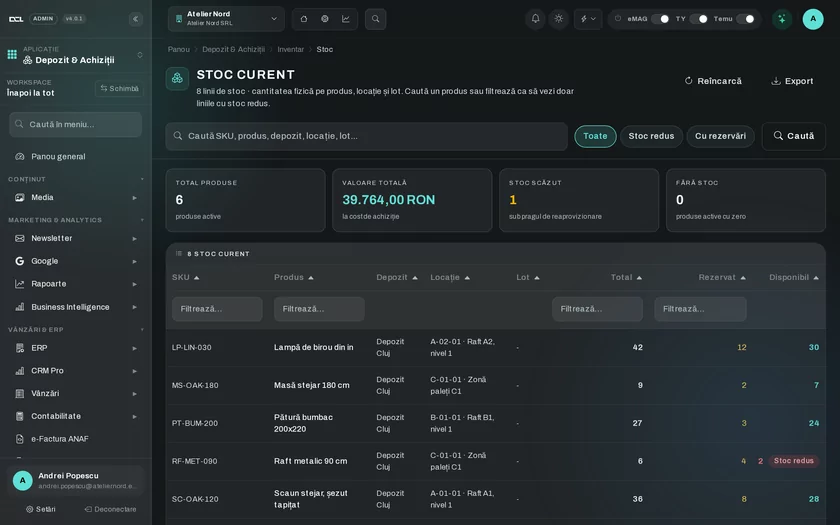Click the Newsletter envelope icon
Screen dimensions: 840x525
[x=20, y=238]
